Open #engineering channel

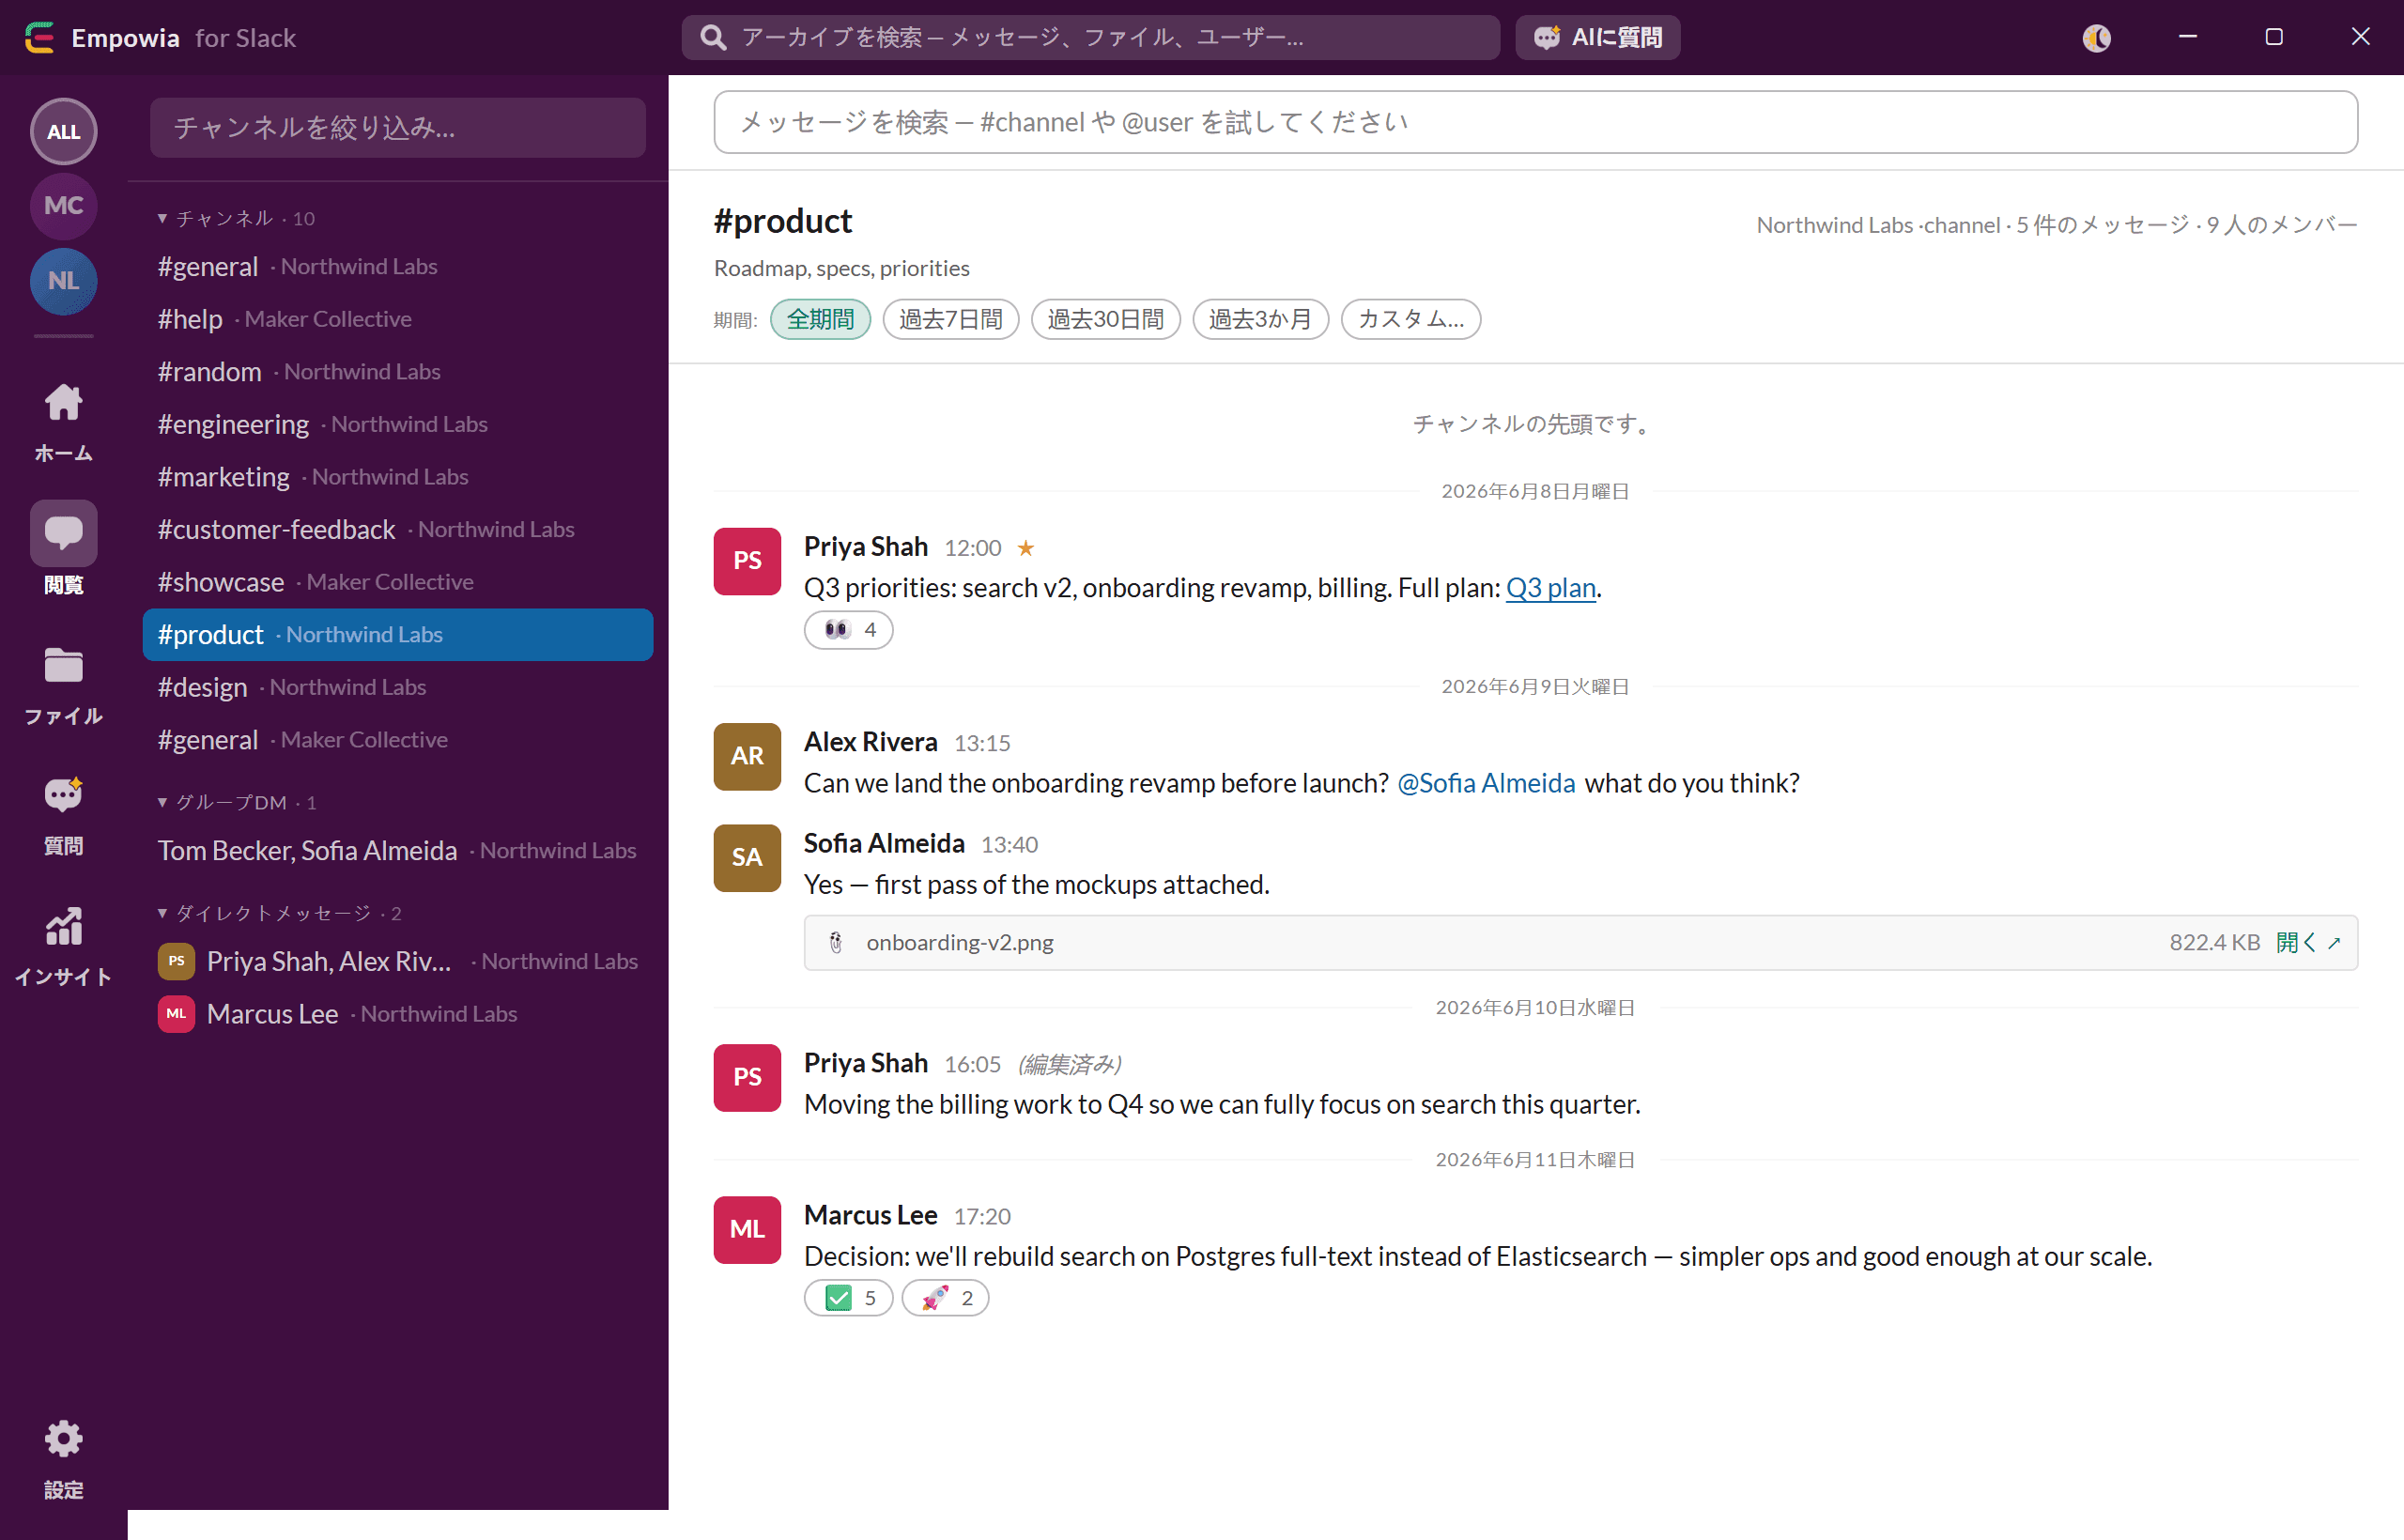(397, 424)
